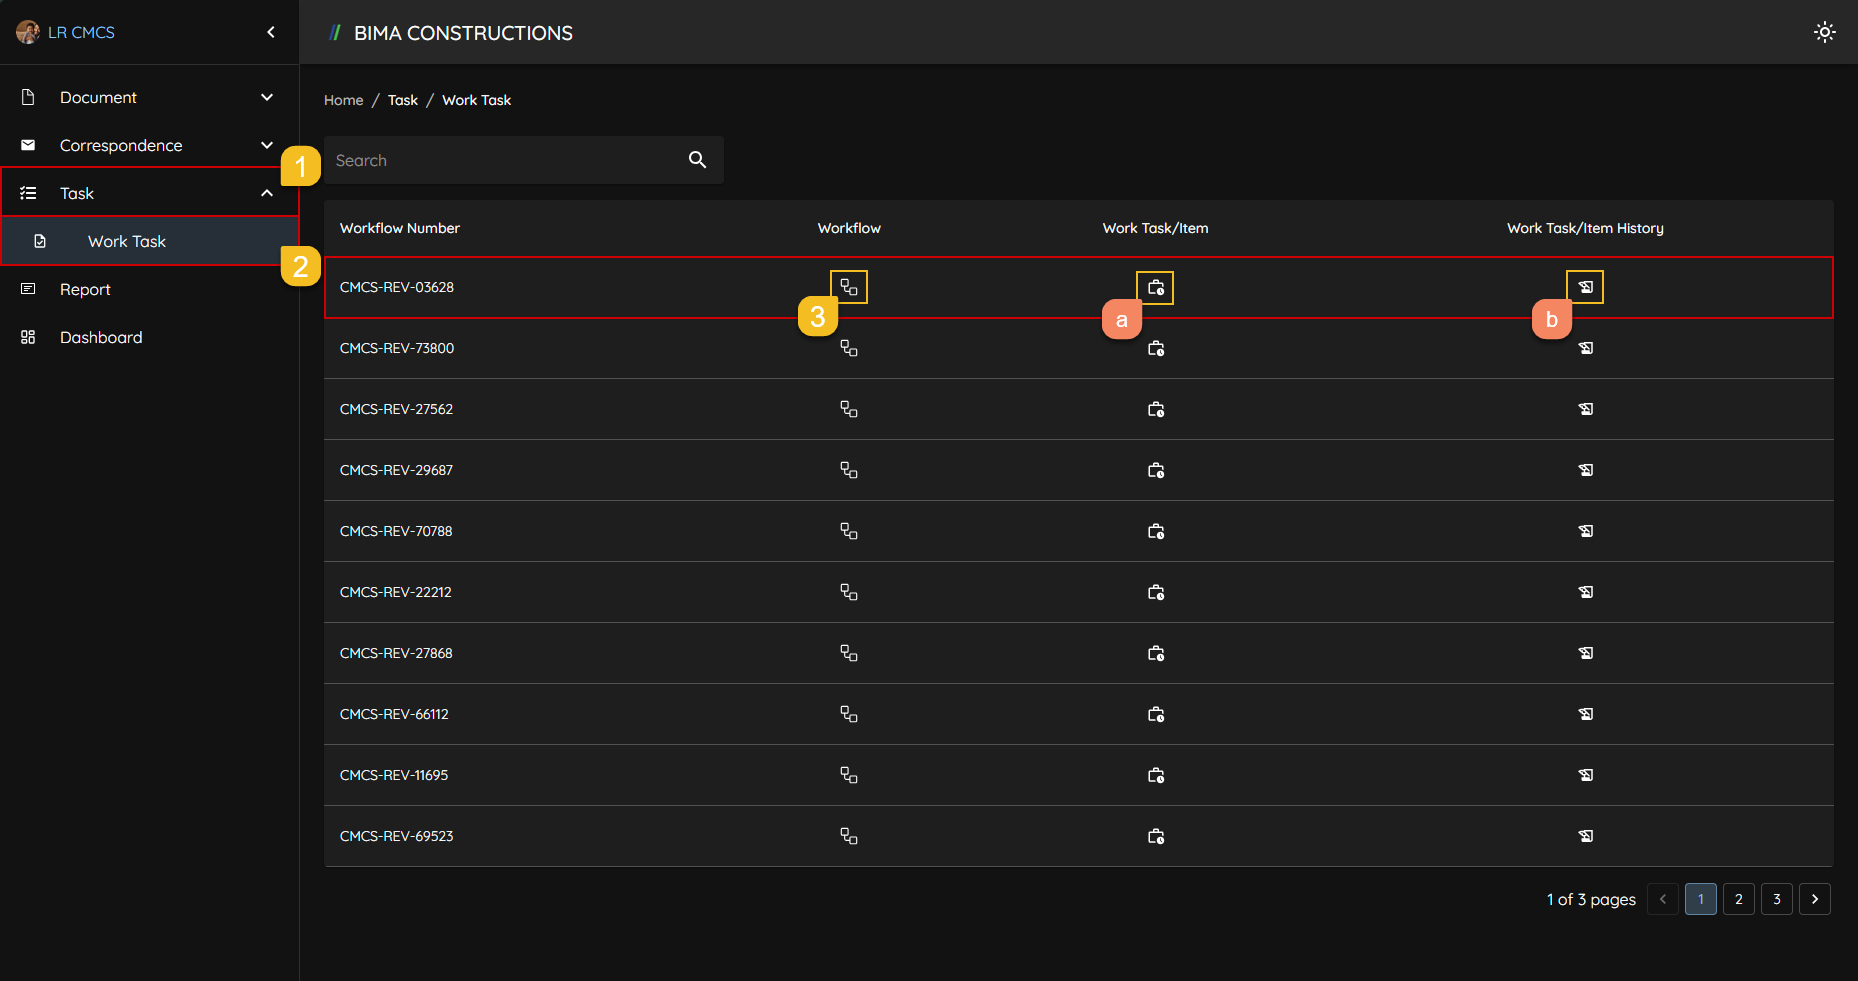Click workflow icon in CMCS-REV-29687 row
The image size is (1858, 981).
point(848,470)
